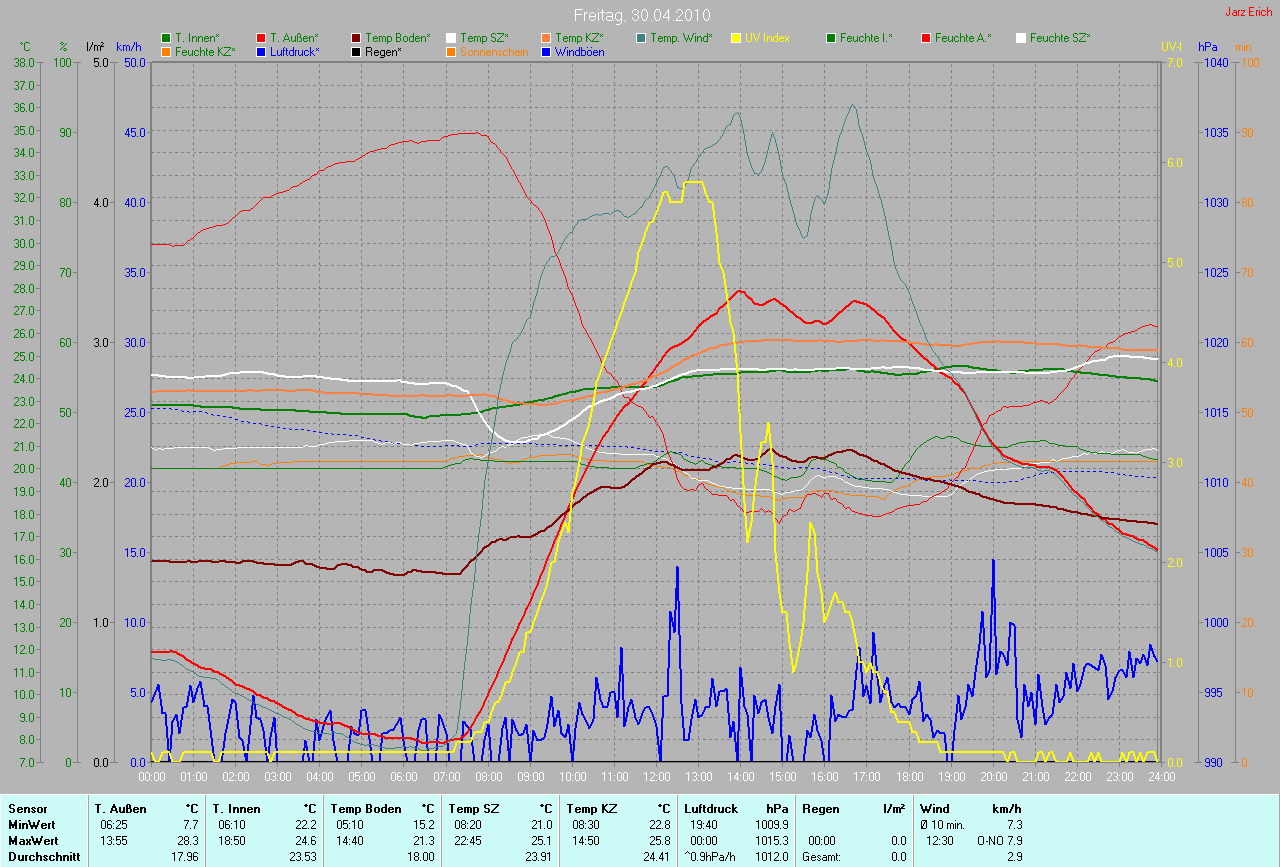The height and width of the screenshot is (867, 1280).
Task: Click the blue Luftdruck legend marker
Action: coord(261,51)
